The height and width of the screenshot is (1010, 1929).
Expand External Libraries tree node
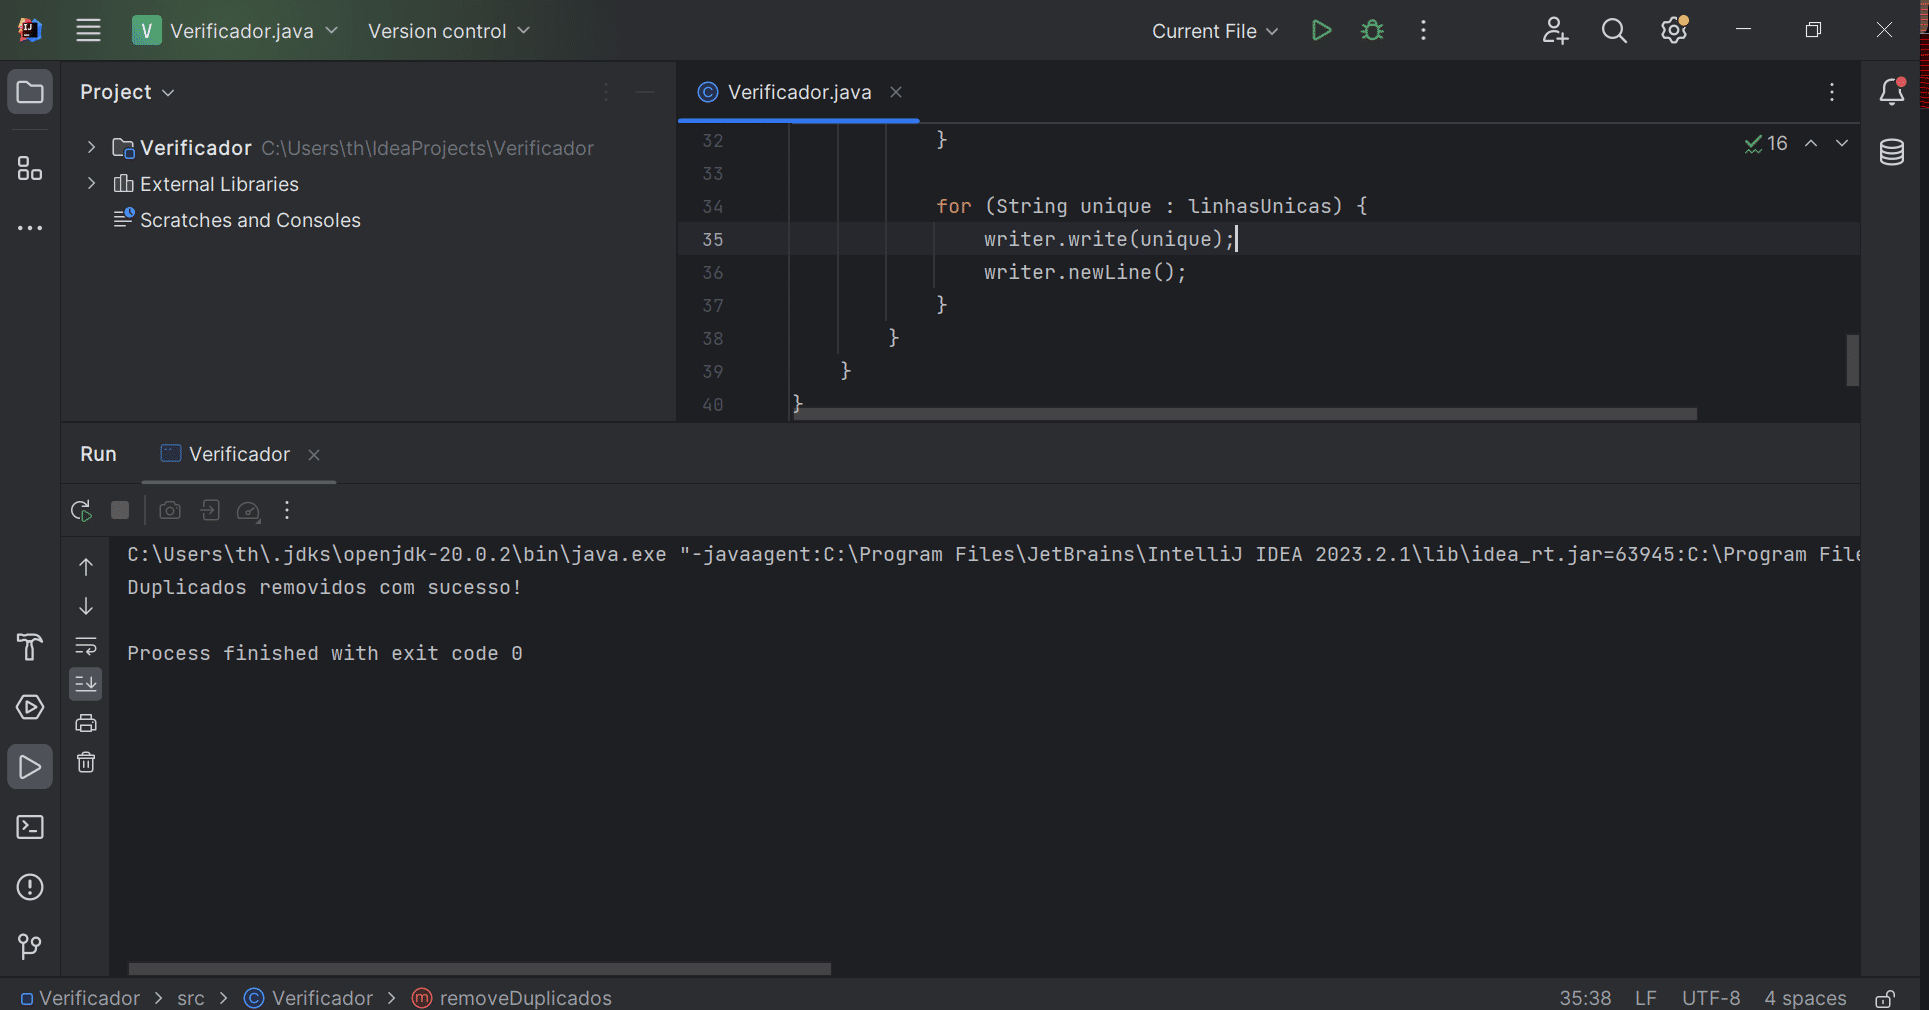[91, 184]
